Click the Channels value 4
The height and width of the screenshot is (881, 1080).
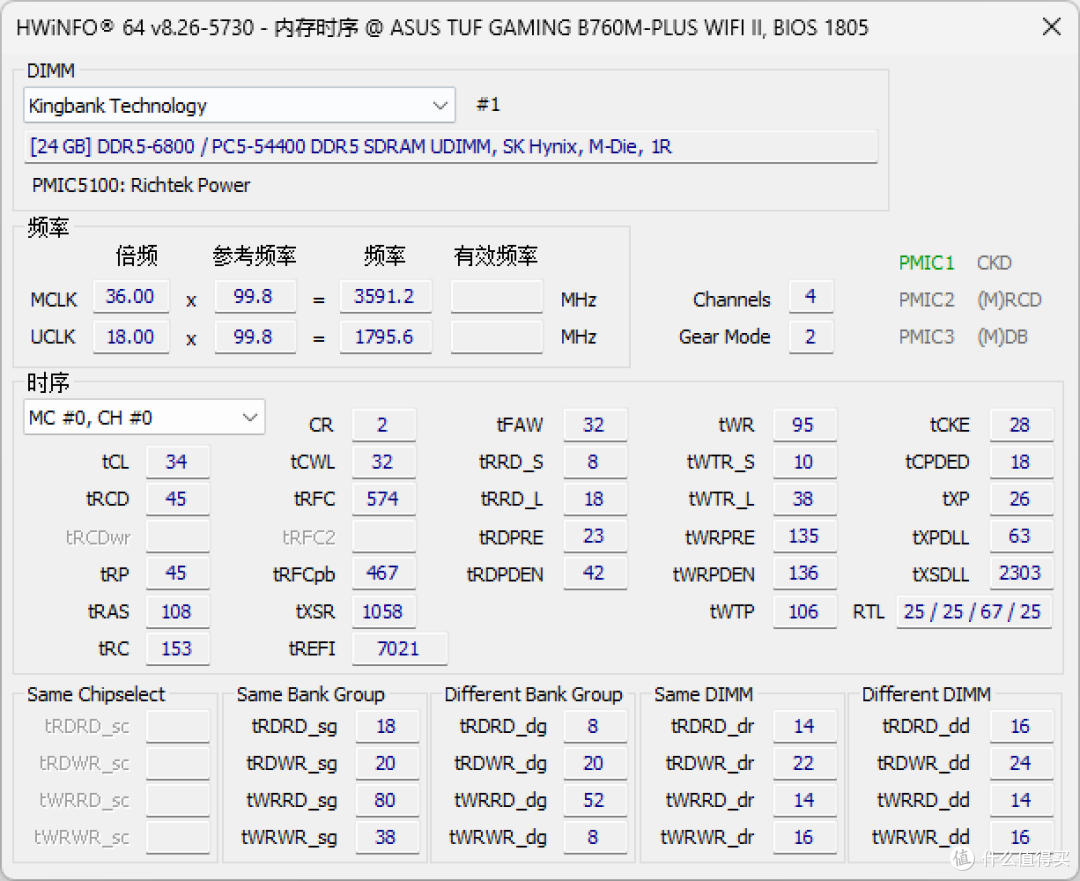point(811,297)
